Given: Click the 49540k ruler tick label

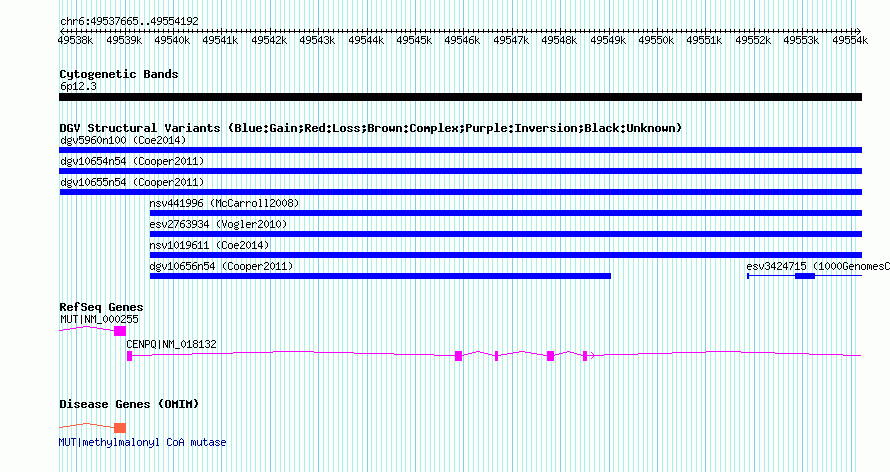Looking at the screenshot, I should (172, 40).
